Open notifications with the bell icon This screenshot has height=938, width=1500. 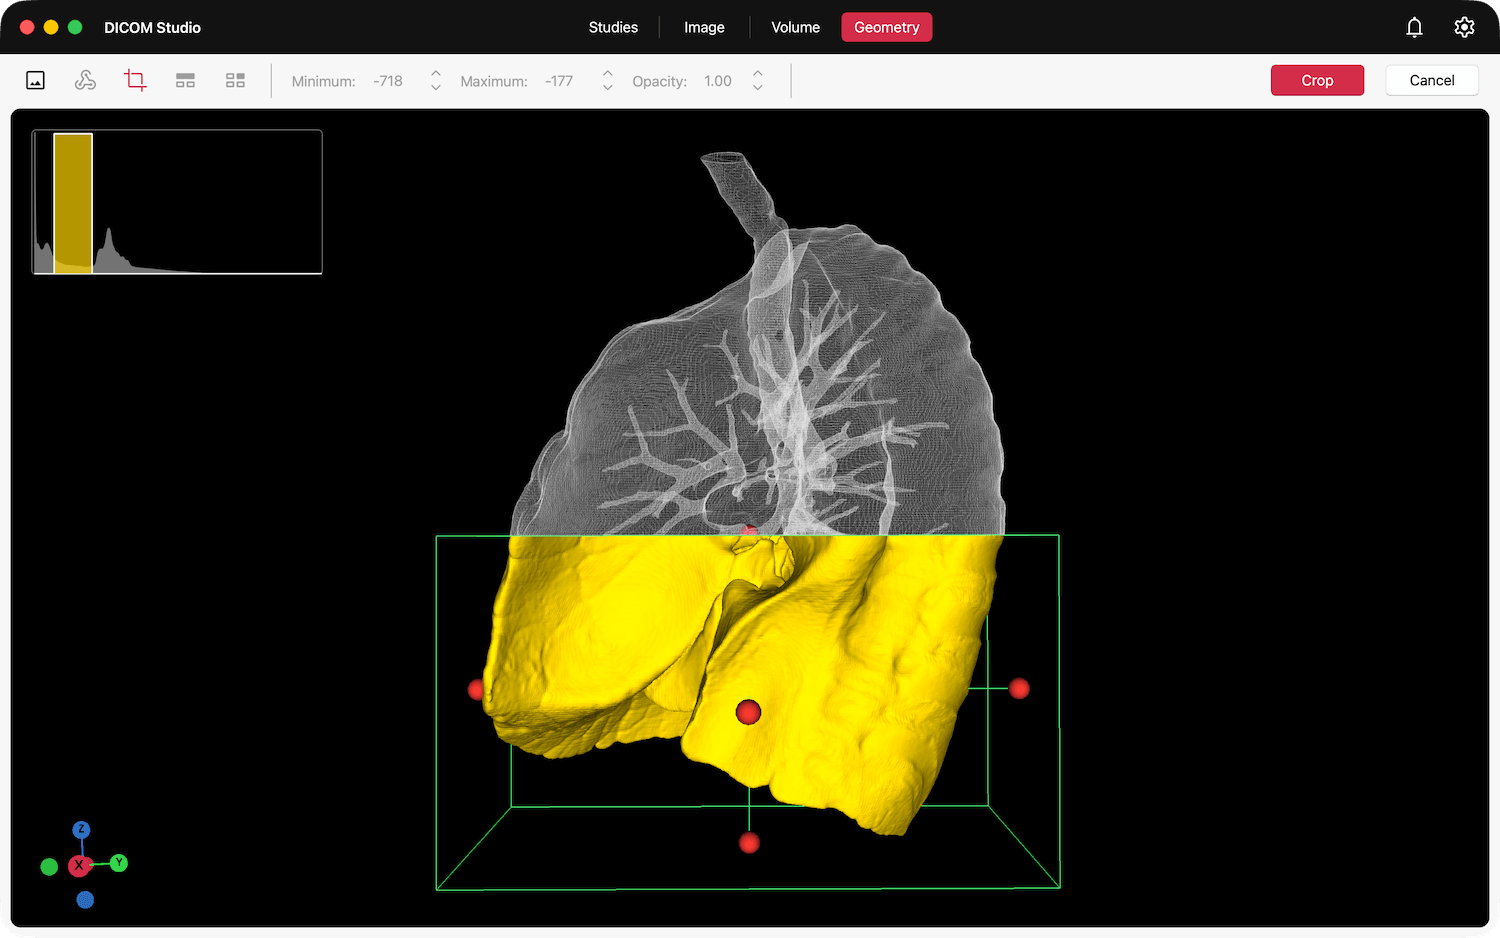click(1414, 27)
